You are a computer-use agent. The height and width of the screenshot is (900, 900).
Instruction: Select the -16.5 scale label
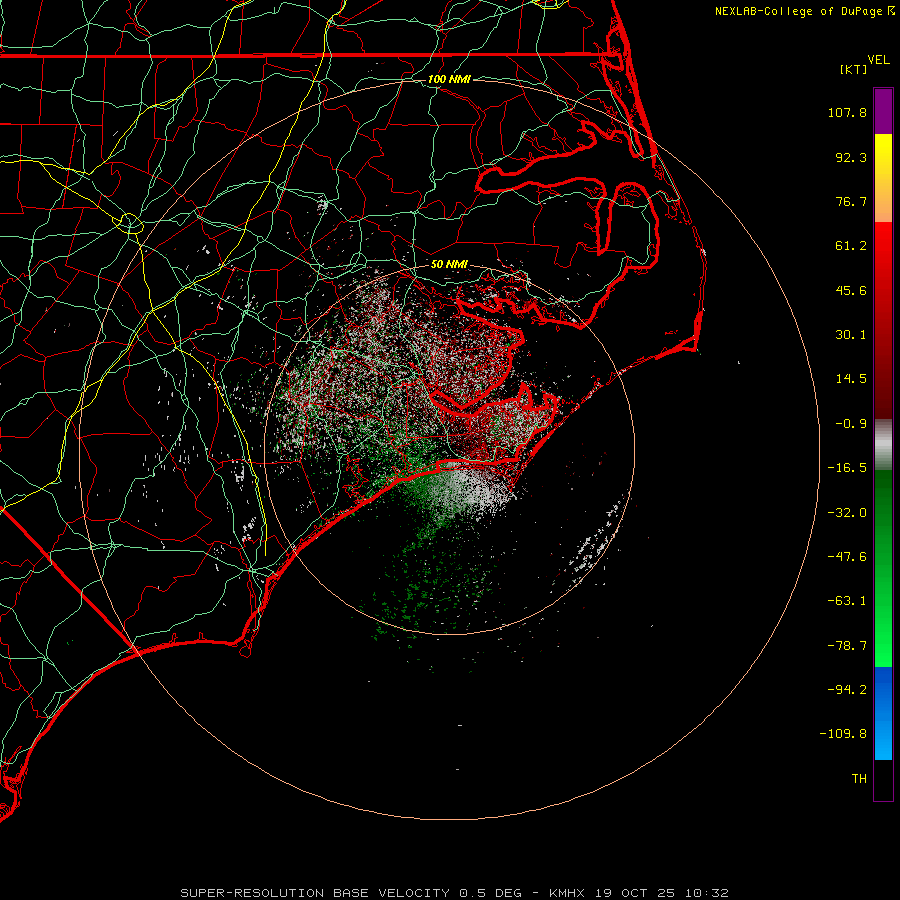pyautogui.click(x=847, y=468)
